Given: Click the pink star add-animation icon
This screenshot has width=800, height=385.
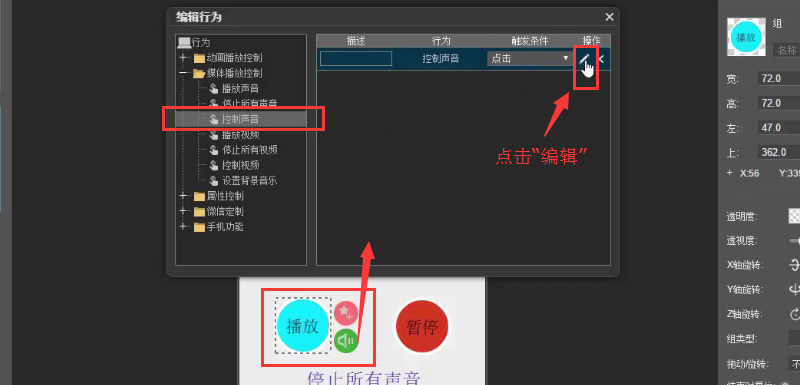Looking at the screenshot, I should [346, 313].
